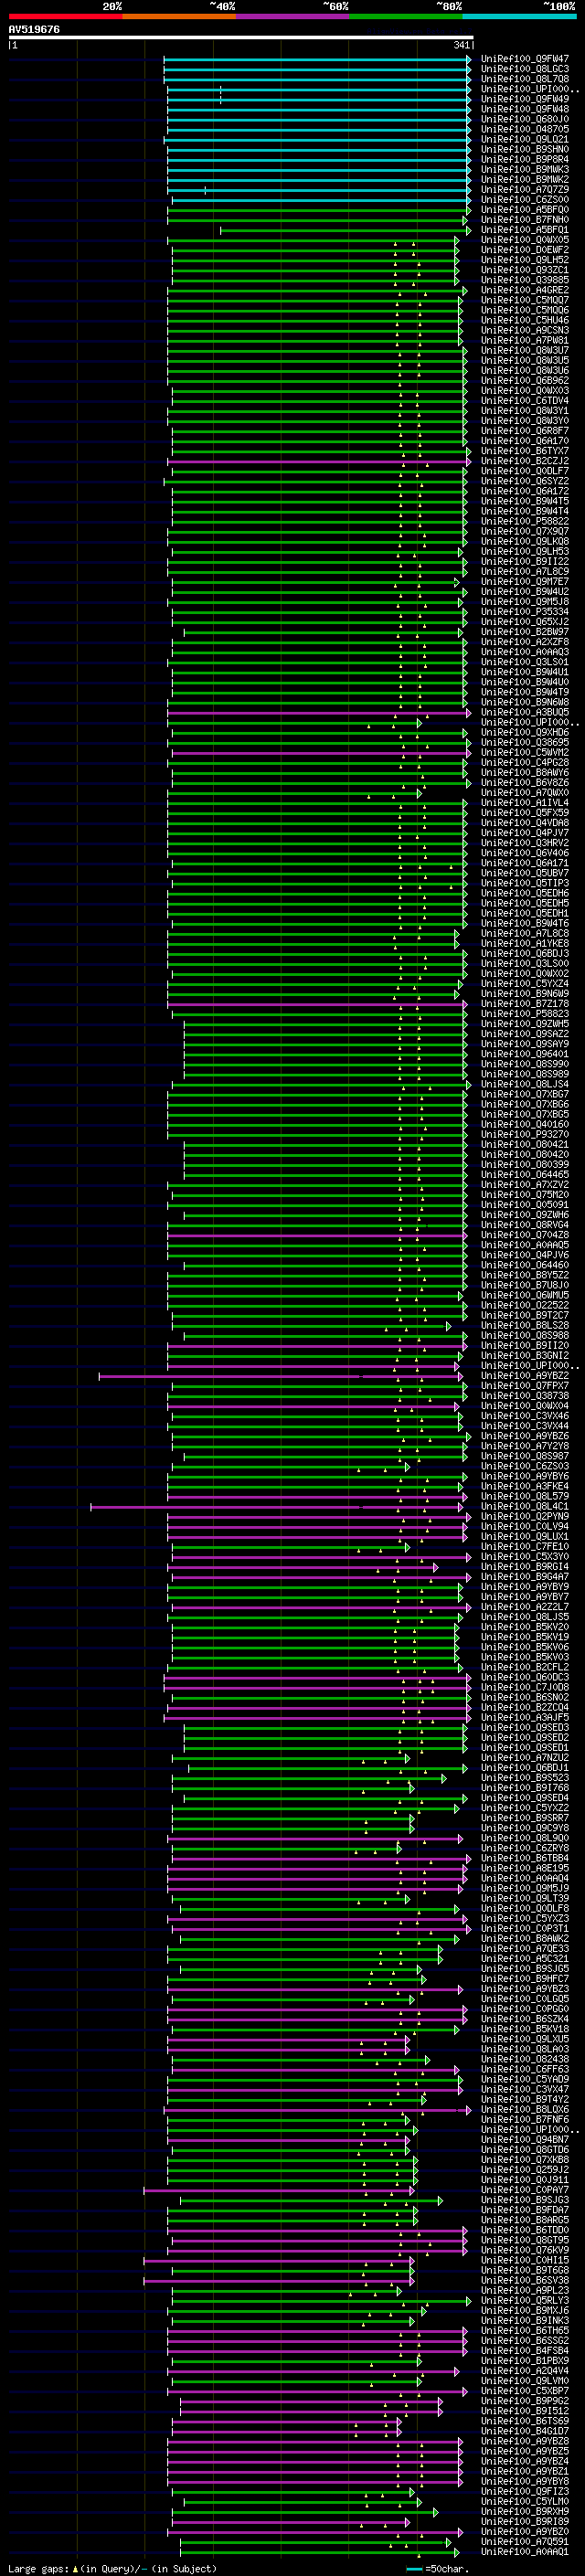
Task: Select hit label UniRef100_Q38738
Action: click(x=525, y=1396)
